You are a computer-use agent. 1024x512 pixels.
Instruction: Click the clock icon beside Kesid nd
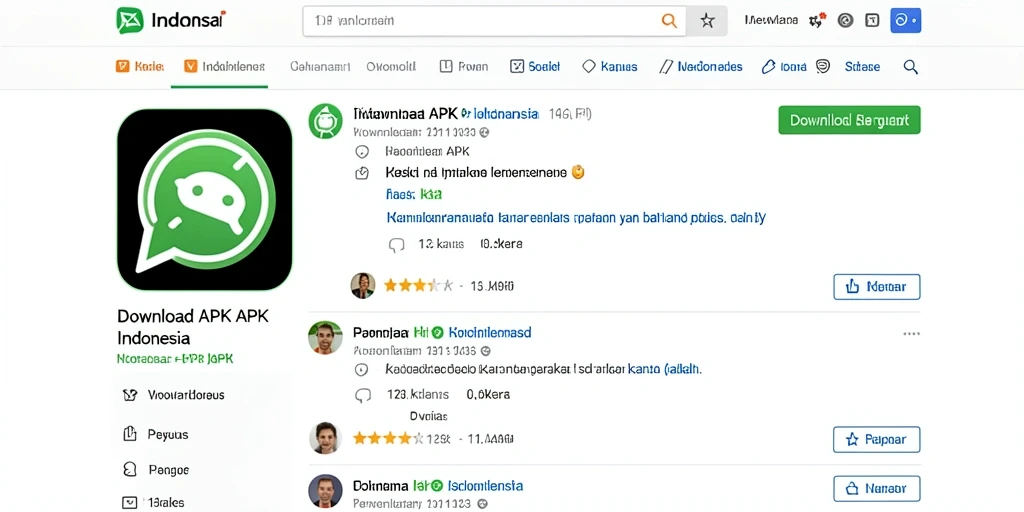click(362, 173)
